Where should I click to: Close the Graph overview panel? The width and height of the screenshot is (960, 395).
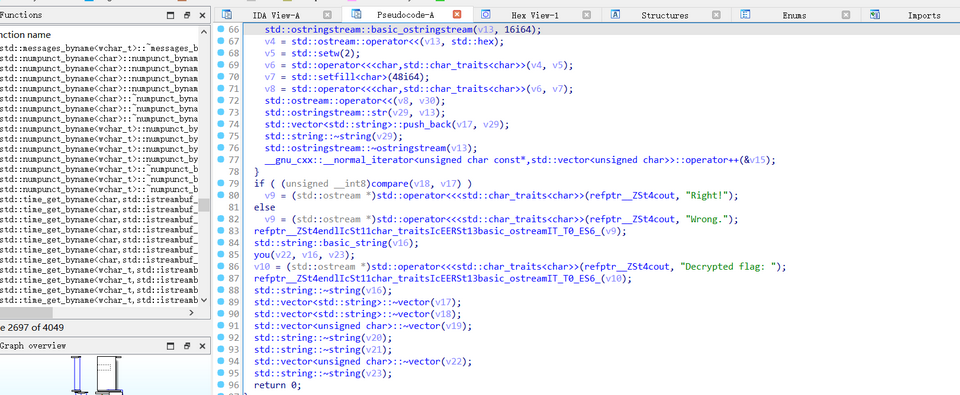point(202,346)
